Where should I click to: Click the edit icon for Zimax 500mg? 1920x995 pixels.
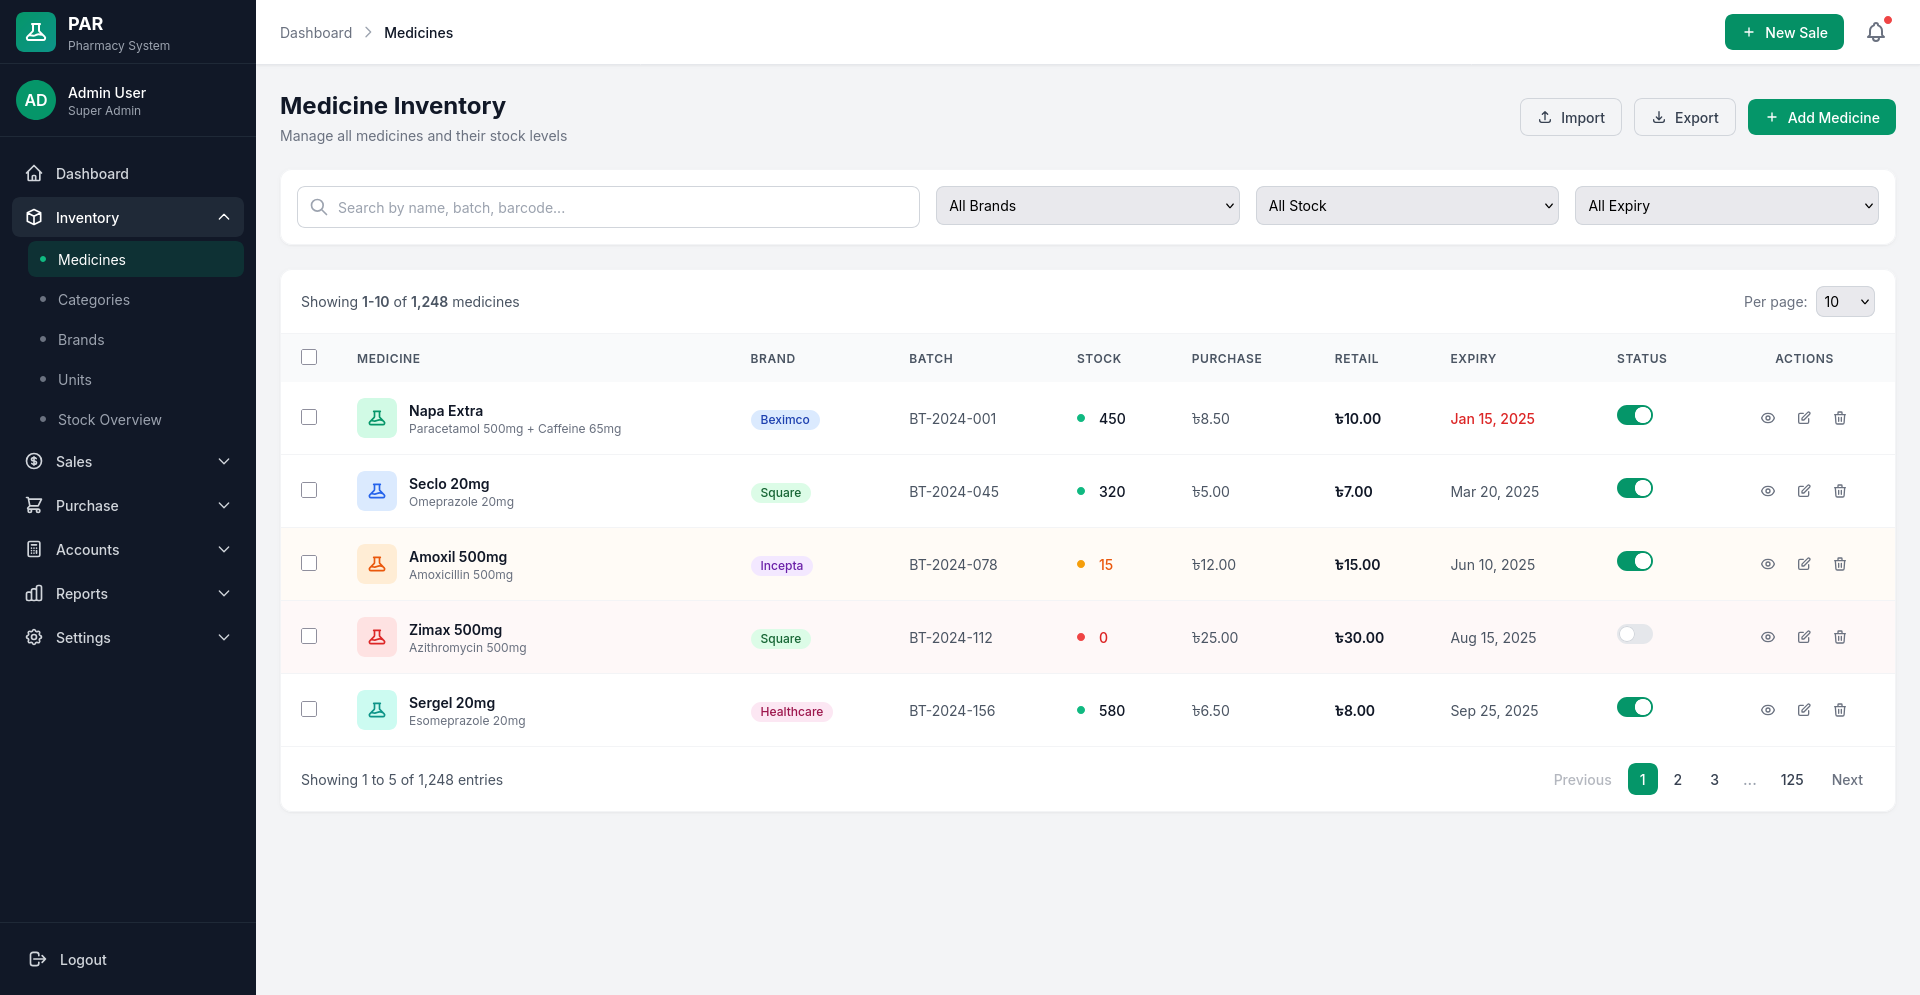tap(1804, 637)
